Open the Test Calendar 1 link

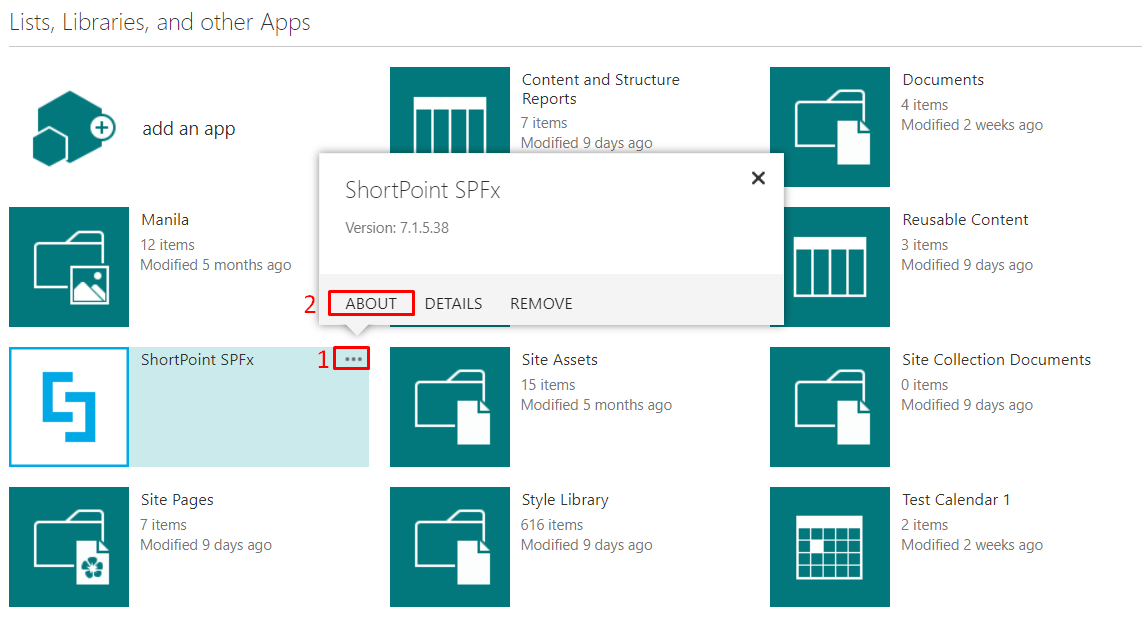click(956, 500)
